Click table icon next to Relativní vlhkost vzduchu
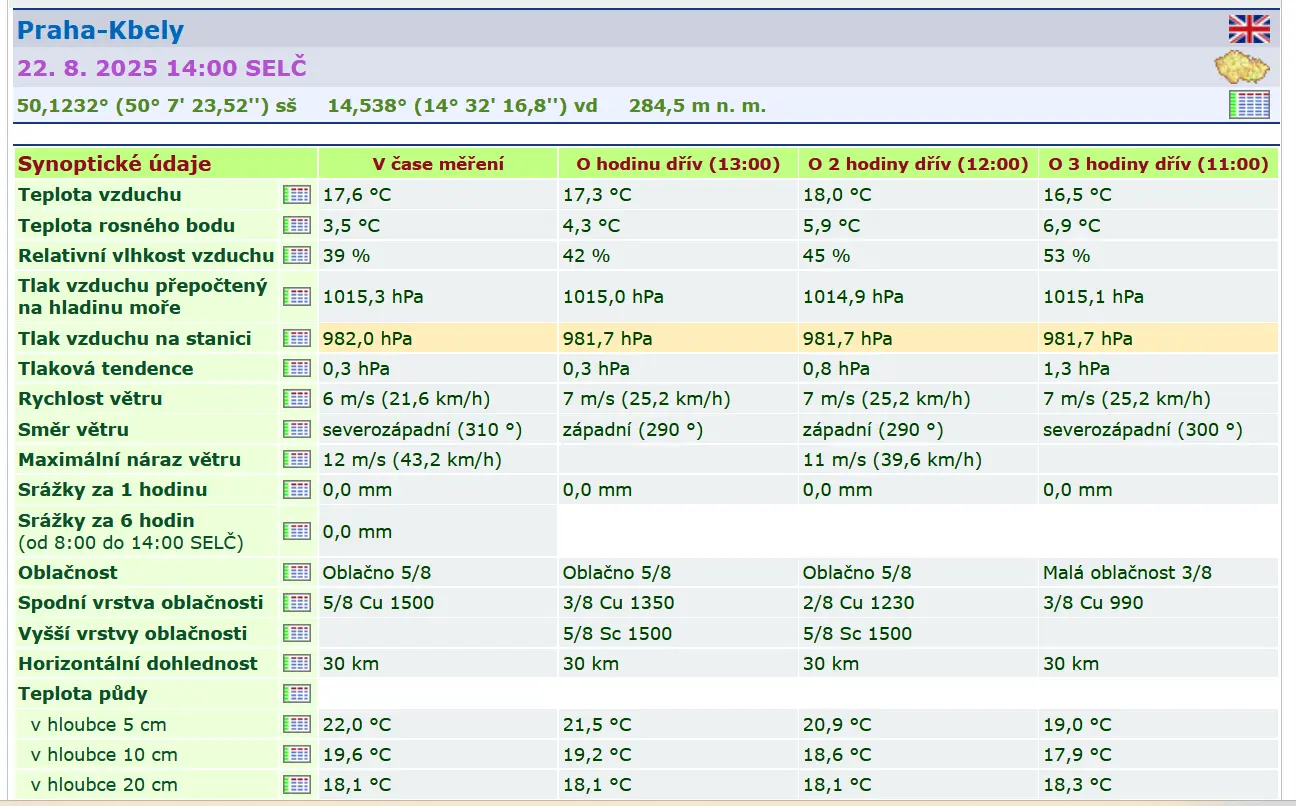 [297, 255]
